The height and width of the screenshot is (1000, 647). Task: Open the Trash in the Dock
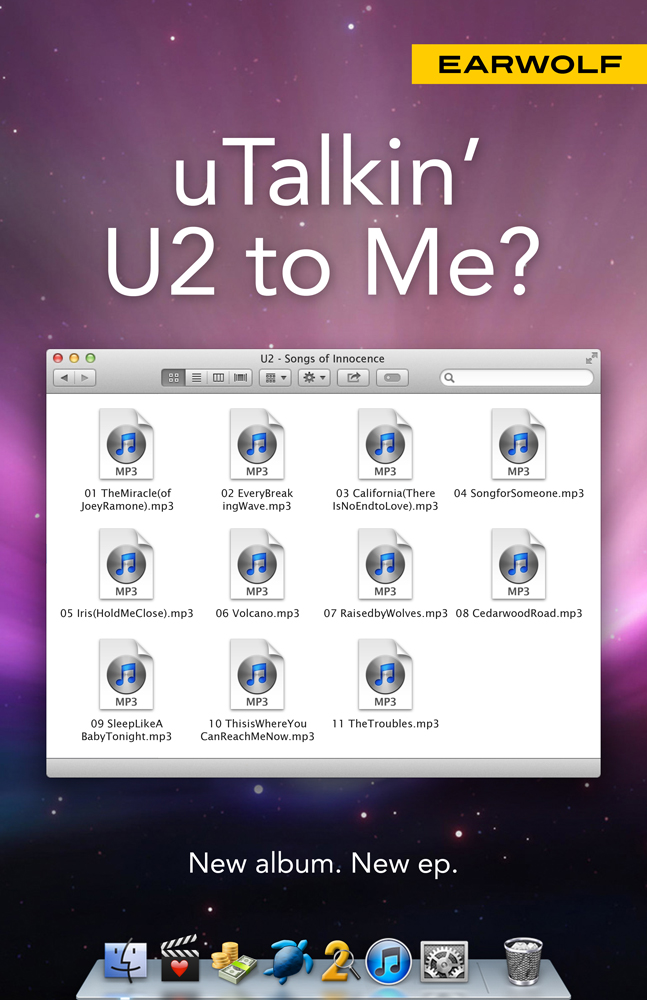point(523,960)
